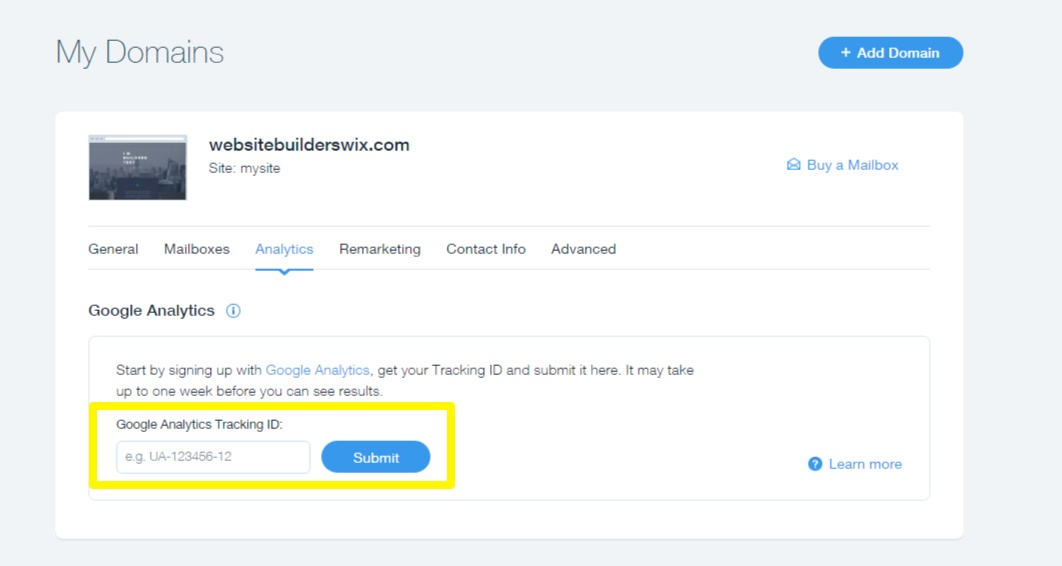This screenshot has width=1062, height=566.
Task: Open the Contact Info tab
Action: coord(486,249)
